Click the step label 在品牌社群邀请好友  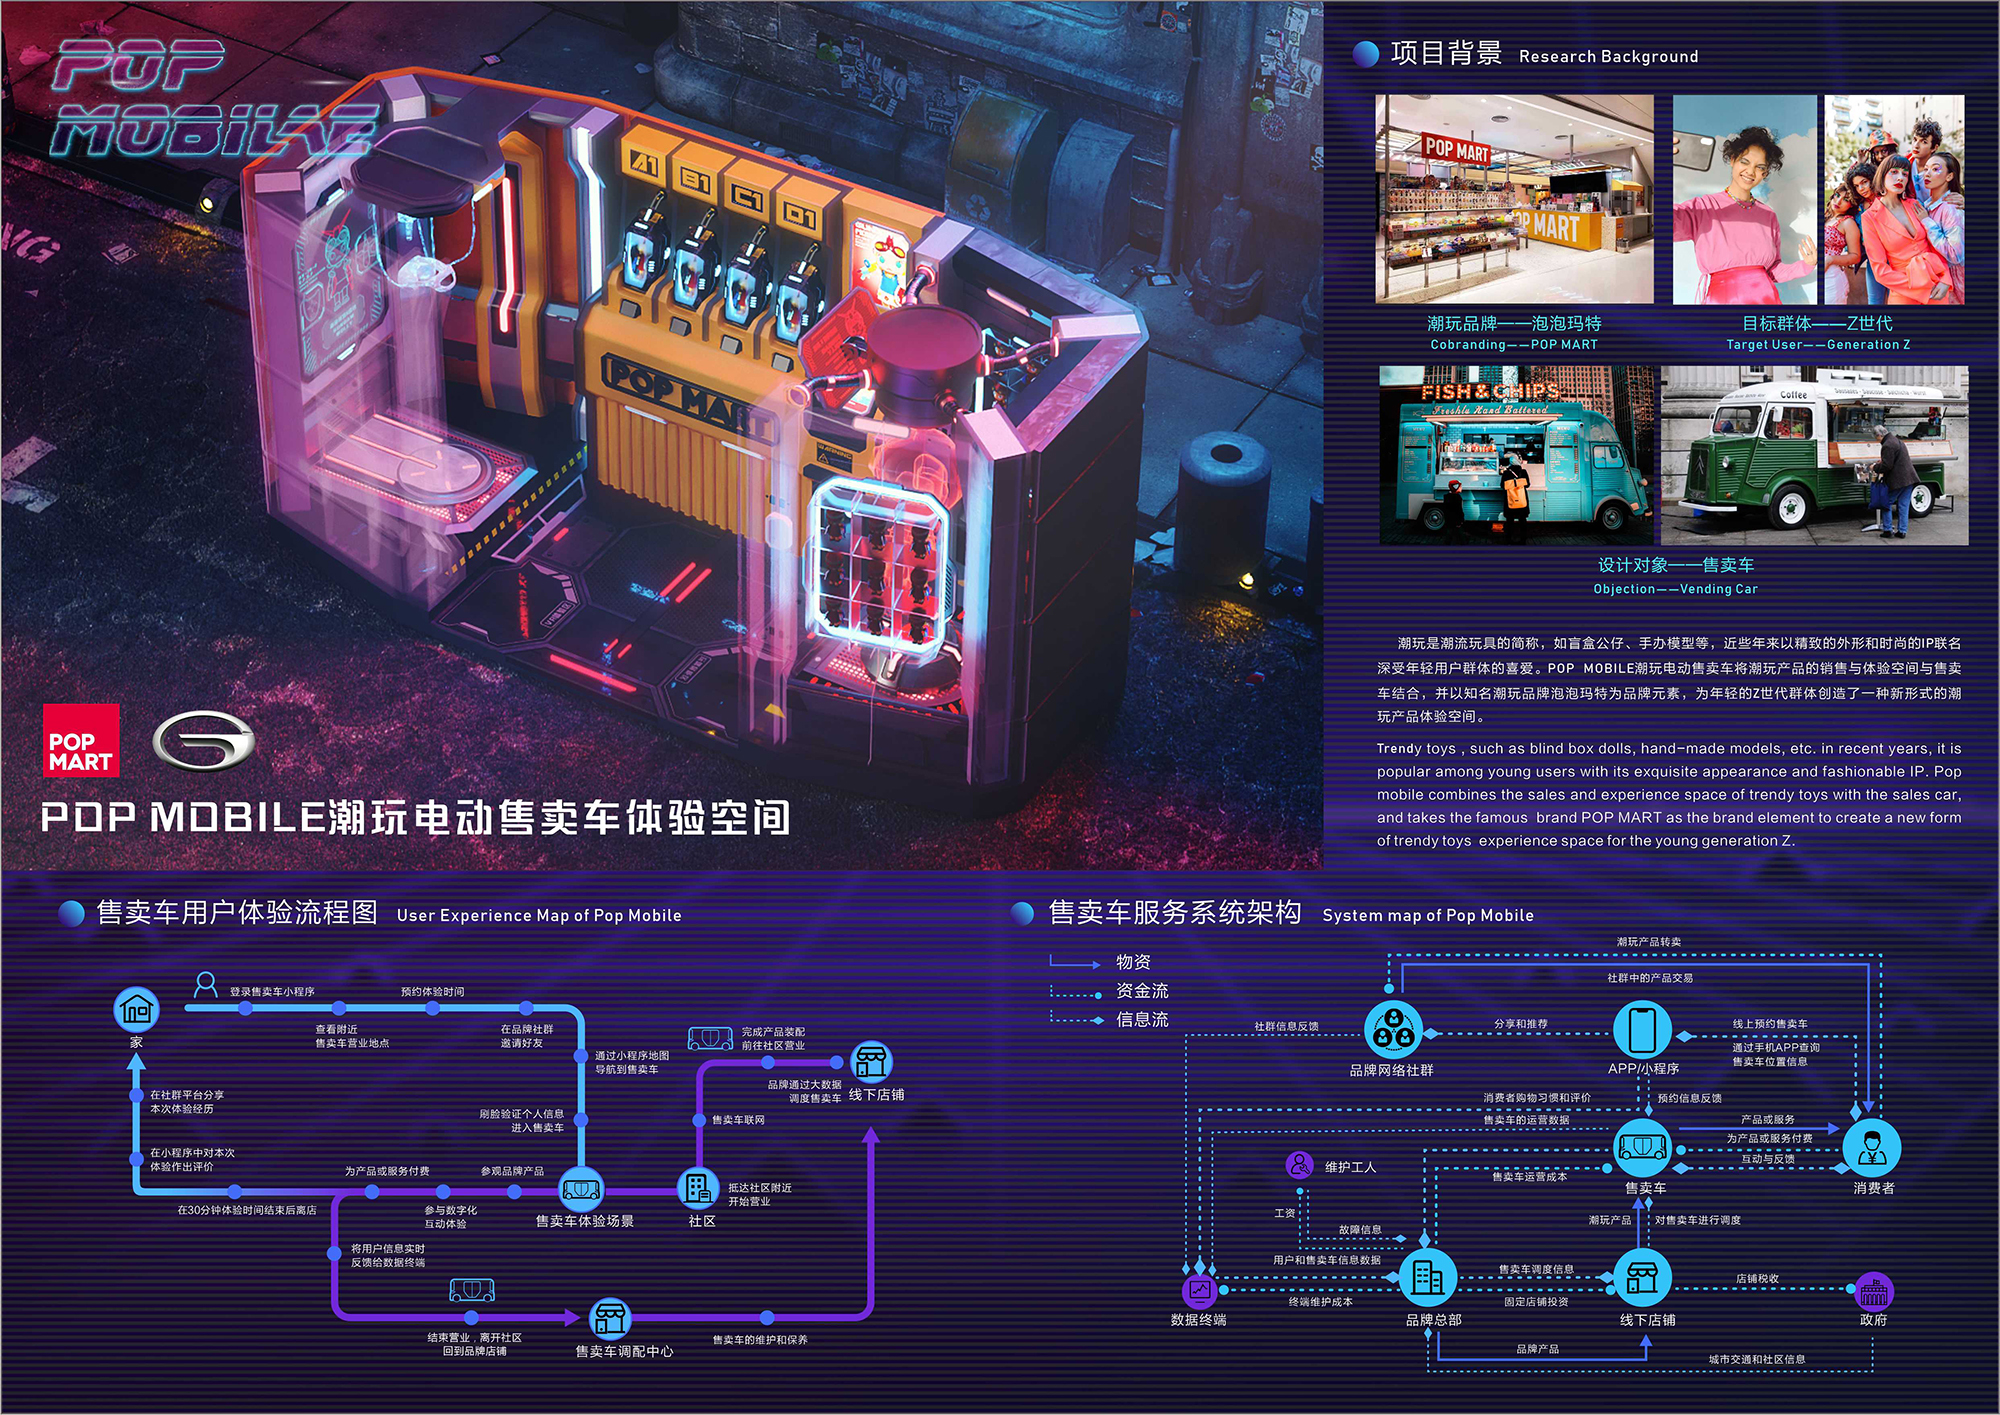(527, 1036)
